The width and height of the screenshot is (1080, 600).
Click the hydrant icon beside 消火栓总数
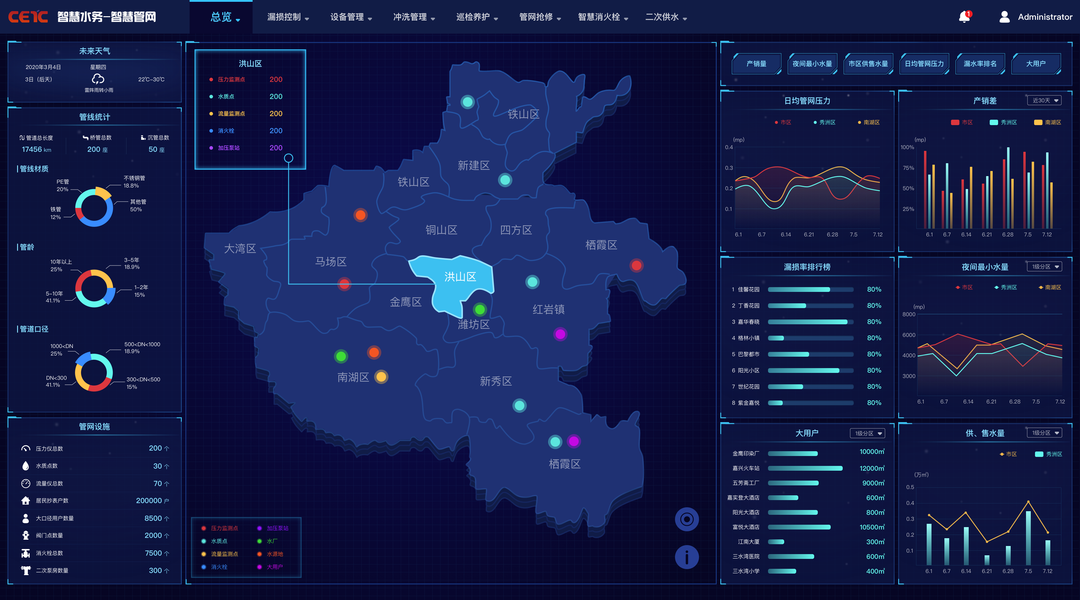[x=25, y=553]
